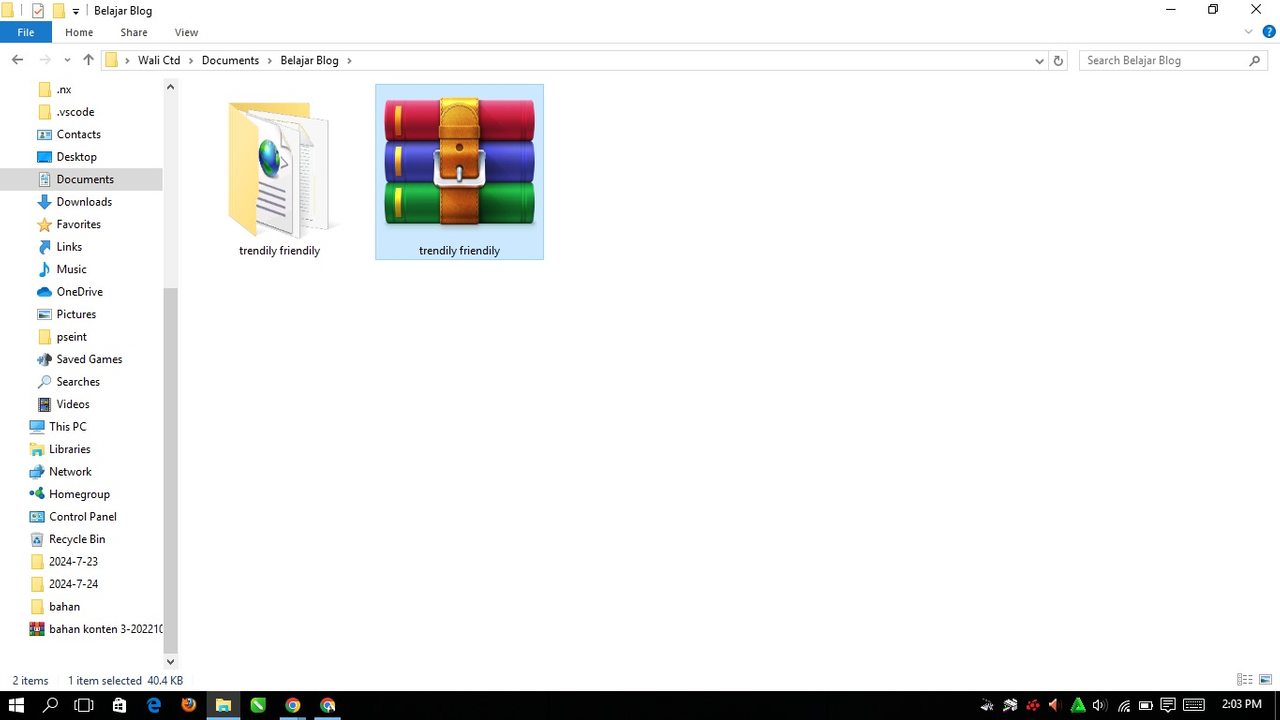Open Downloads in navigation pane

[84, 202]
